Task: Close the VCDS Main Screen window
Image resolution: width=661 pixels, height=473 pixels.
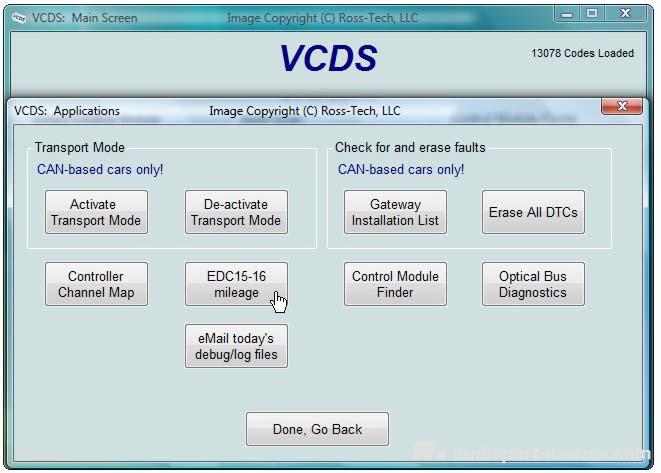Action: pos(625,14)
